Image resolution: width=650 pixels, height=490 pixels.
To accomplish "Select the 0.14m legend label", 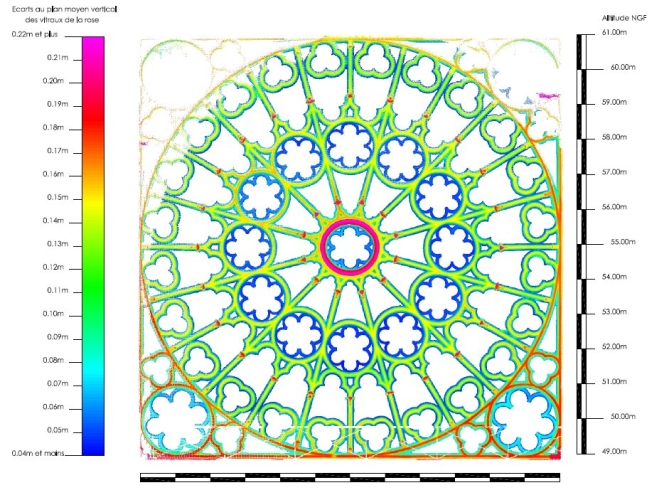I will [53, 221].
